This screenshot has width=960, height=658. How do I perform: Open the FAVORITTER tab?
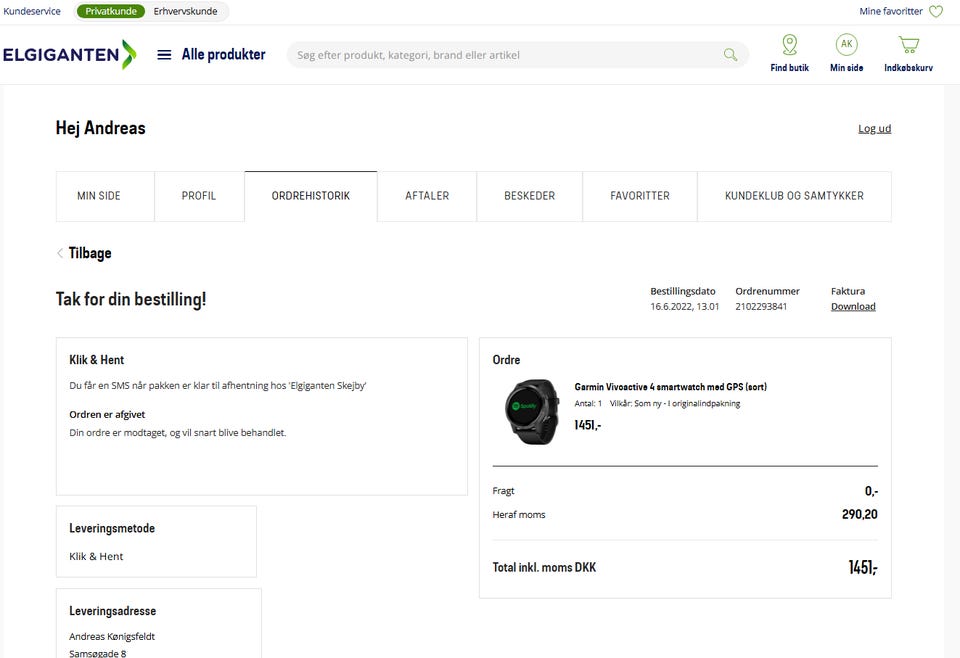click(x=640, y=196)
